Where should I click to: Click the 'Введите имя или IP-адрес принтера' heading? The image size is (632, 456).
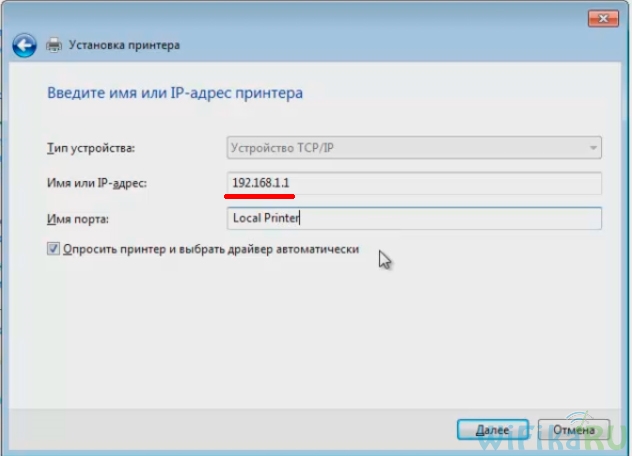click(175, 93)
